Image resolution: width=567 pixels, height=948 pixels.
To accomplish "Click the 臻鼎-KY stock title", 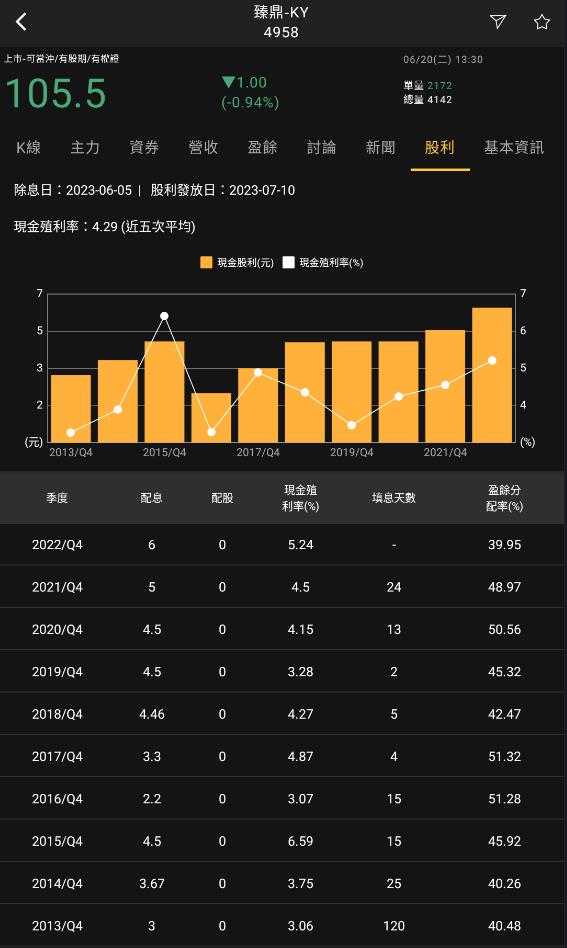I will [281, 12].
